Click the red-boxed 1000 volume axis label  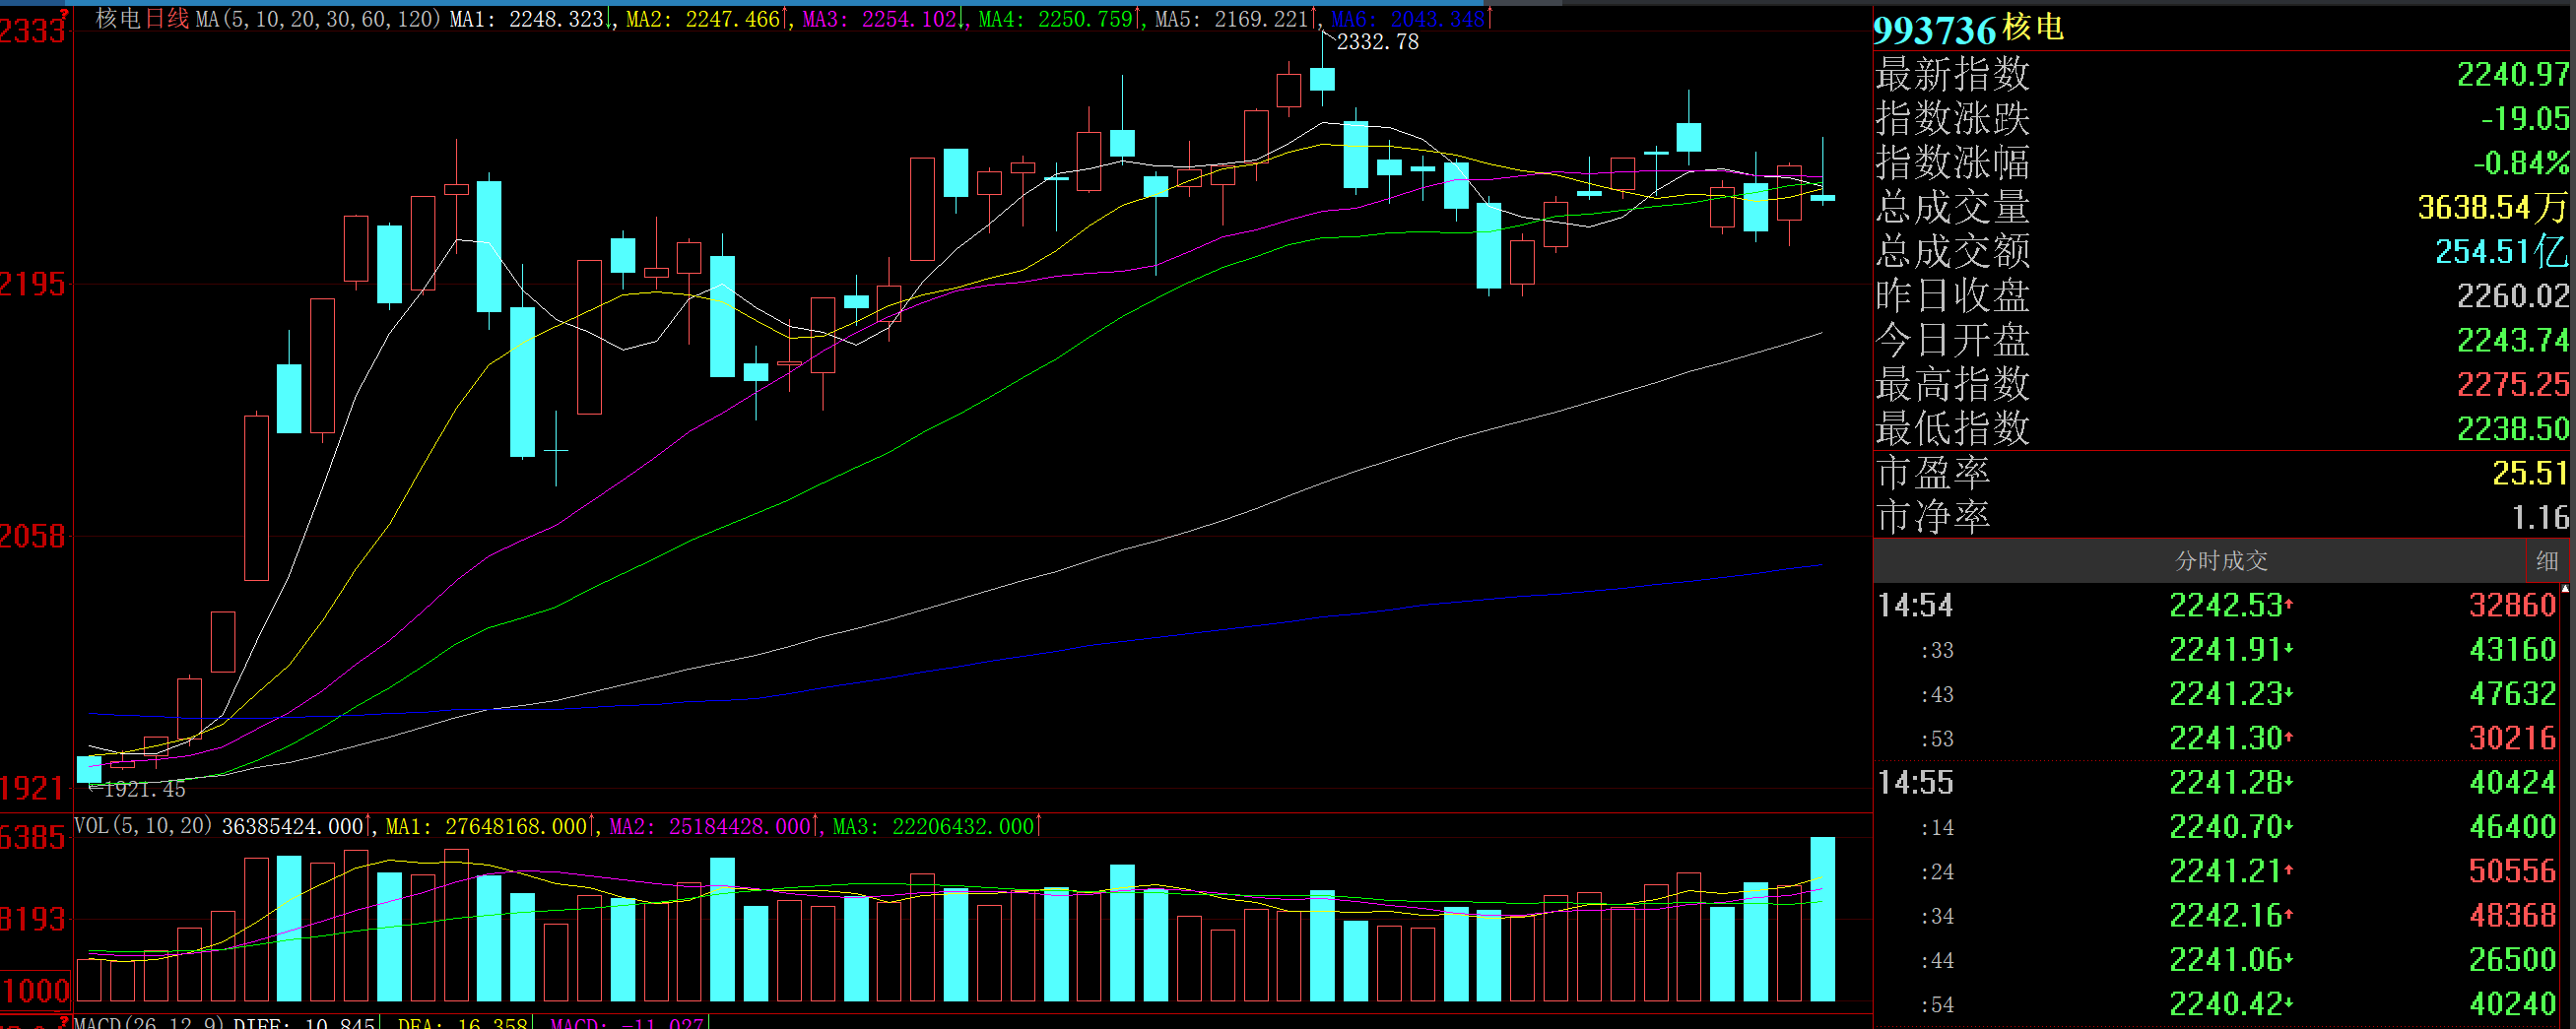36,990
